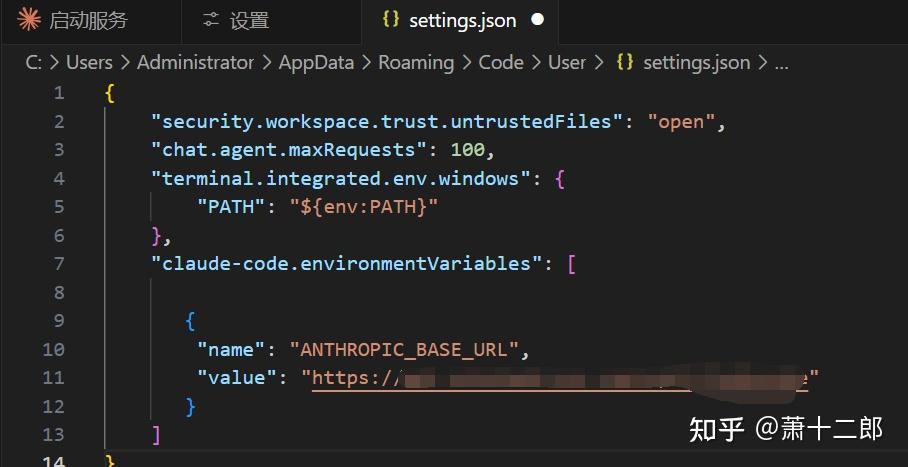908x467 pixels.
Task: Click the value 100
Action: pos(467,150)
